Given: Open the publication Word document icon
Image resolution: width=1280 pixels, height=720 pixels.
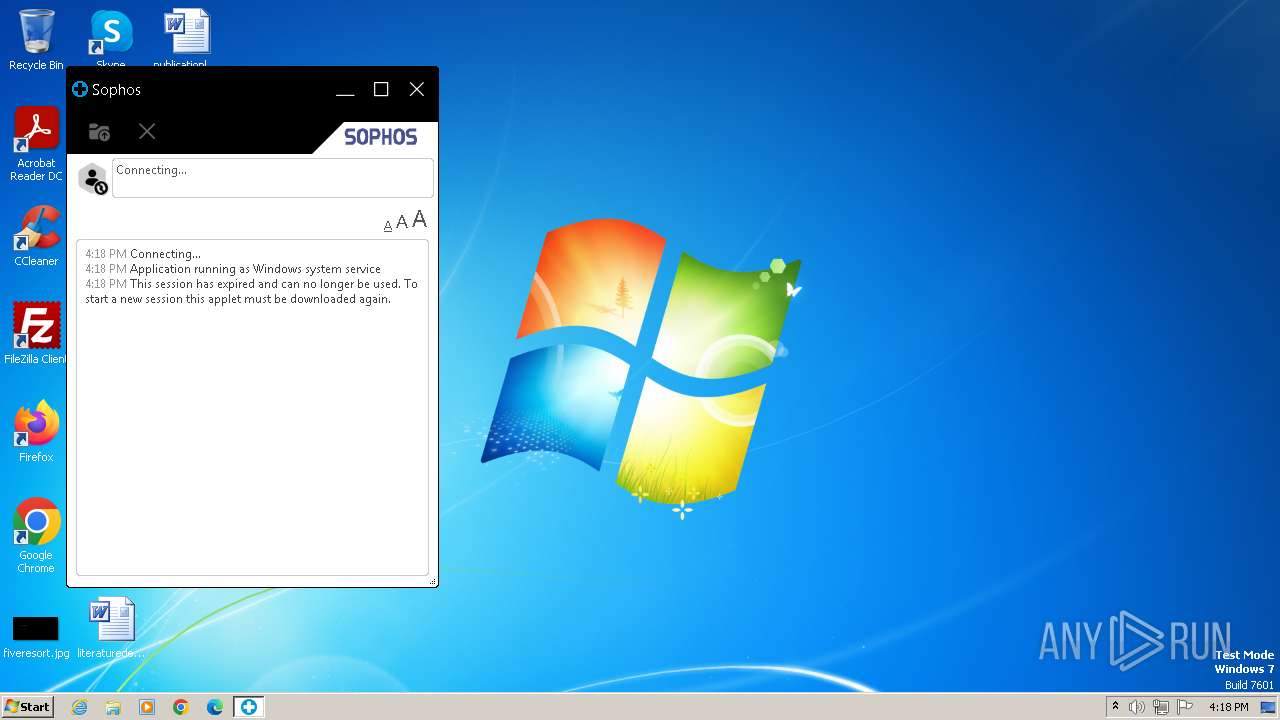Looking at the screenshot, I should coord(186,40).
